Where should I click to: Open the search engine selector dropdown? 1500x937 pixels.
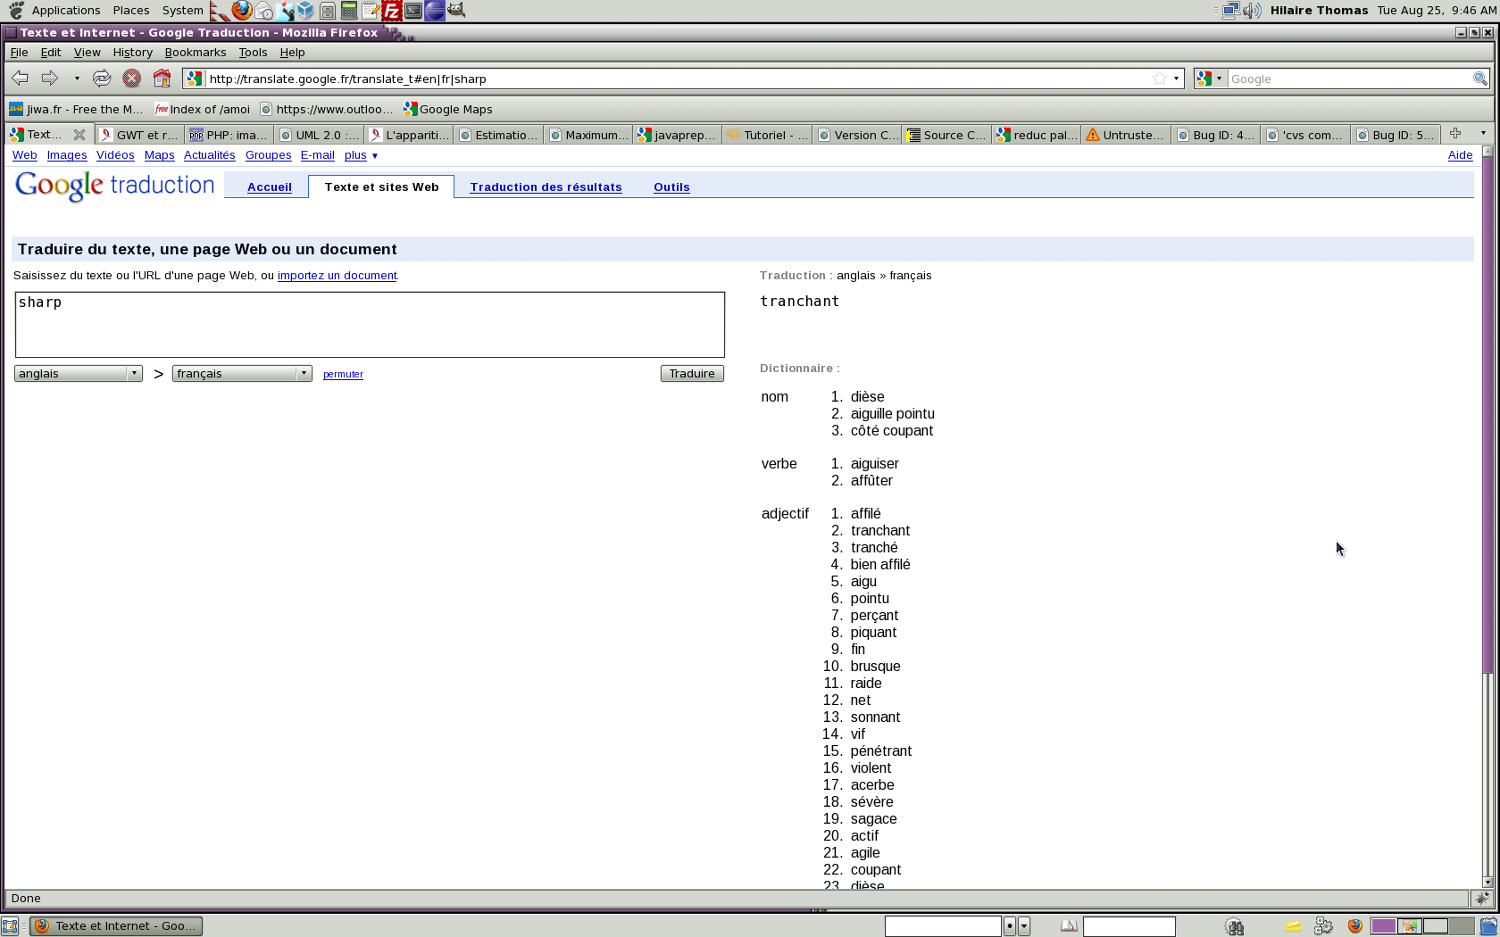[1210, 78]
